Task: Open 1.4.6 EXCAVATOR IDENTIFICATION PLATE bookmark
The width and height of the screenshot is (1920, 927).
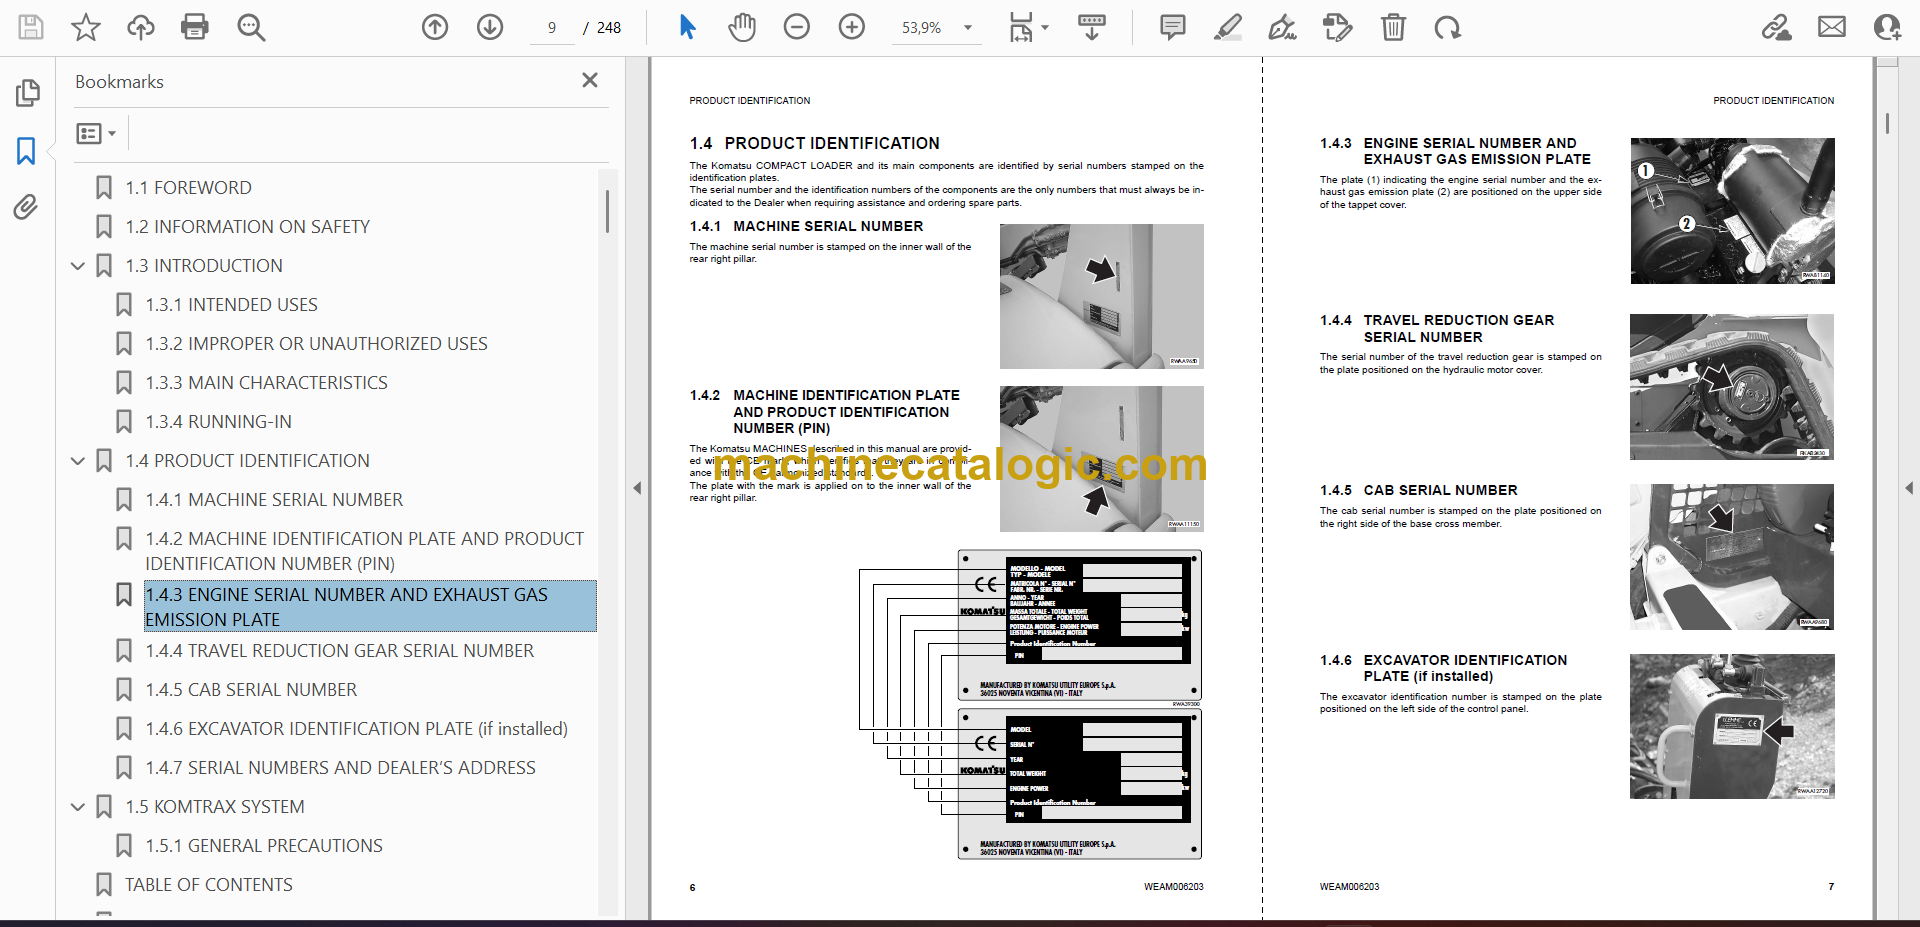Action: [x=356, y=729]
